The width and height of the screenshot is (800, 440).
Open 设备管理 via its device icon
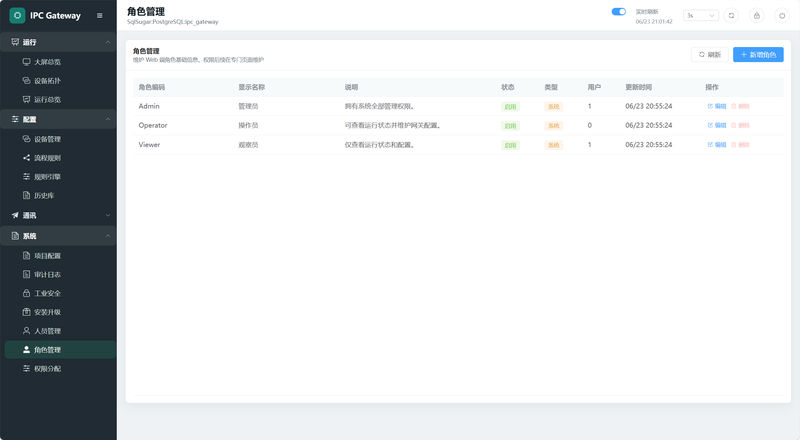[x=27, y=139]
